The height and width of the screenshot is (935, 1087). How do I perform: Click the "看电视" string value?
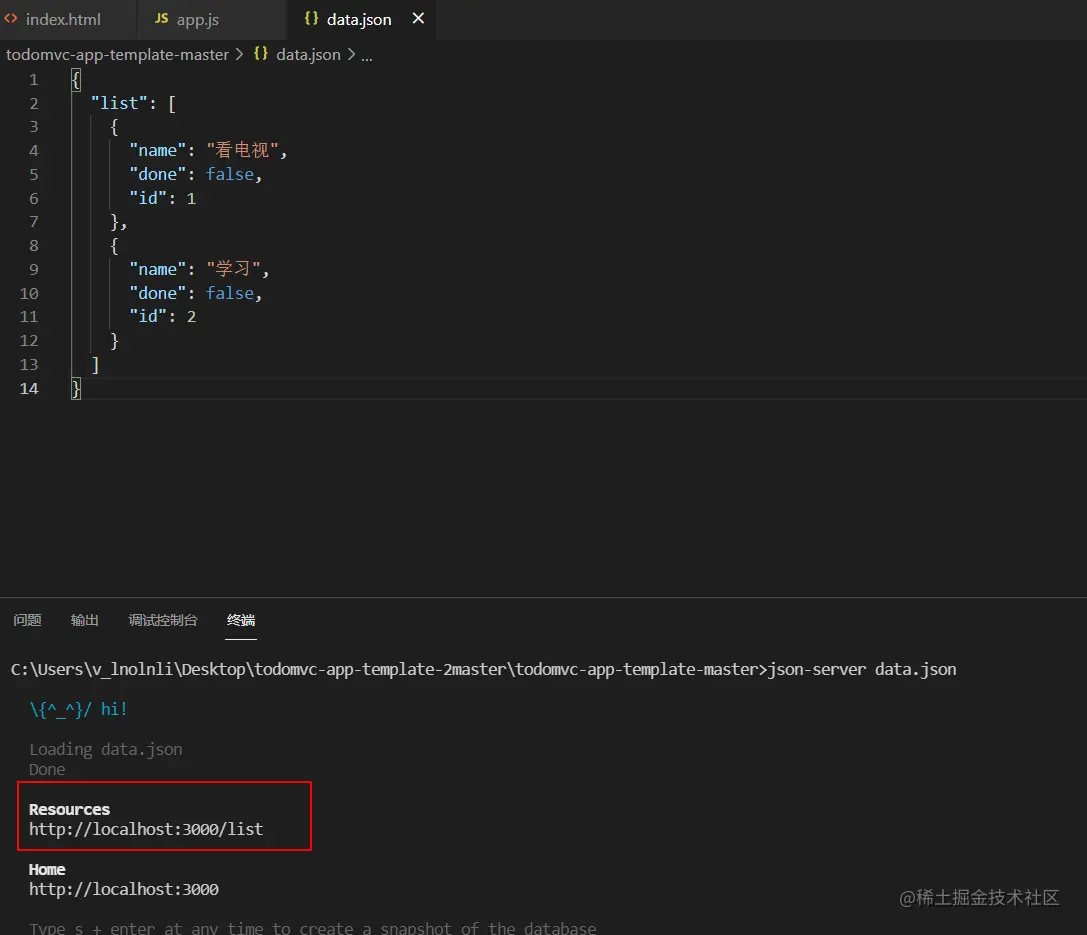click(243, 150)
